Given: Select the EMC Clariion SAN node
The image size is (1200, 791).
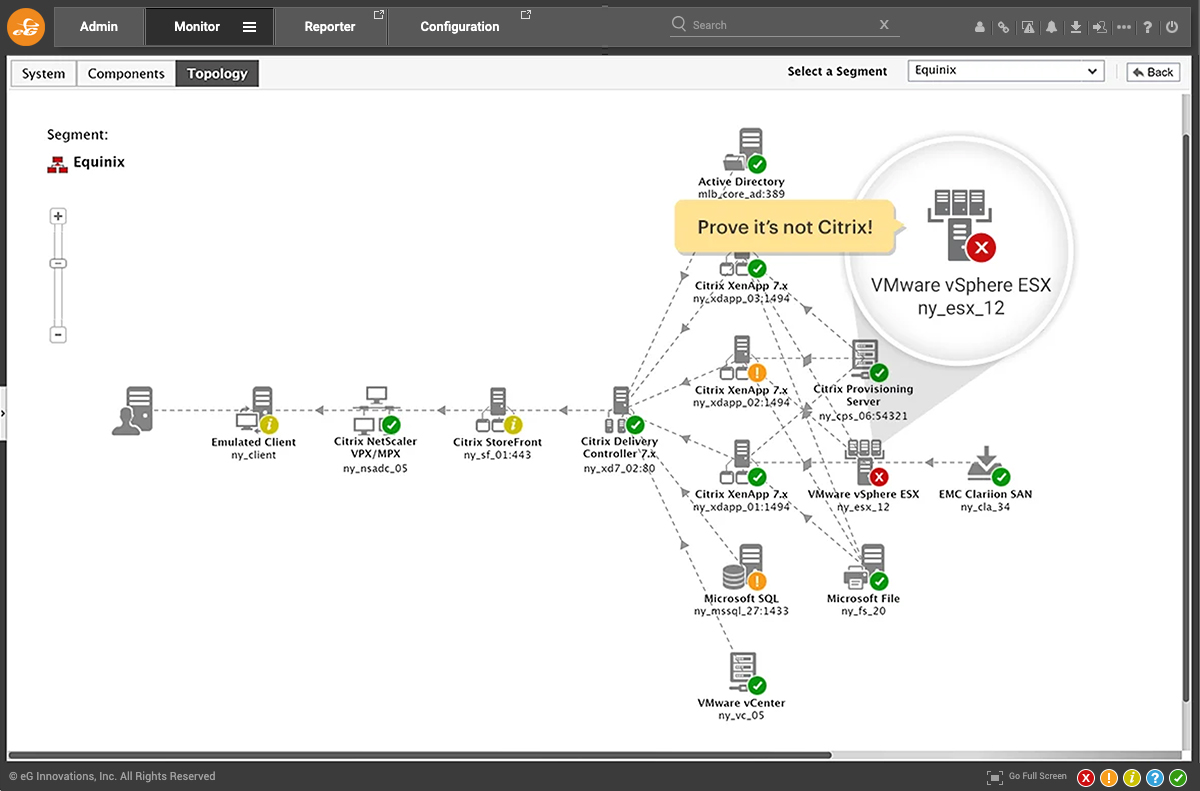Looking at the screenshot, I should [x=989, y=466].
